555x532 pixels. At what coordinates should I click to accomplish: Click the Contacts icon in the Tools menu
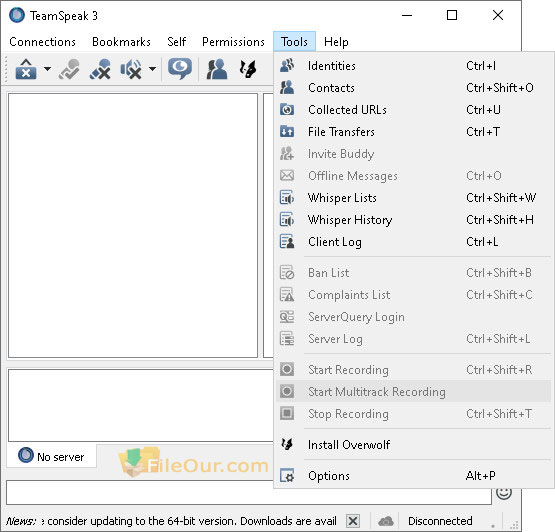click(x=287, y=88)
